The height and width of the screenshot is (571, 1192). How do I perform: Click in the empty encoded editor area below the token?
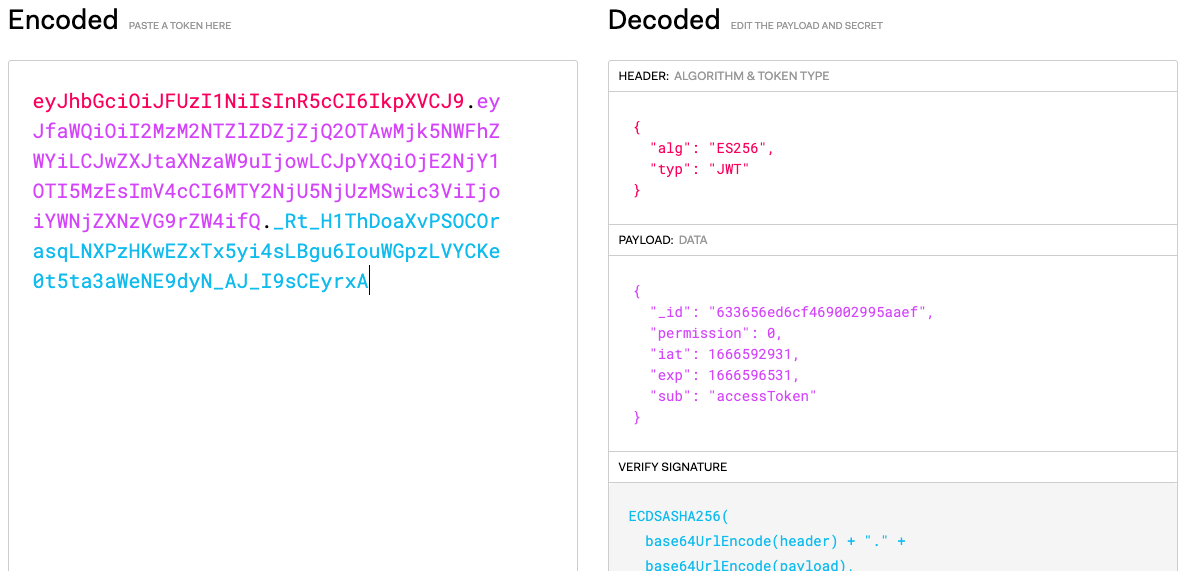pyautogui.click(x=293, y=433)
